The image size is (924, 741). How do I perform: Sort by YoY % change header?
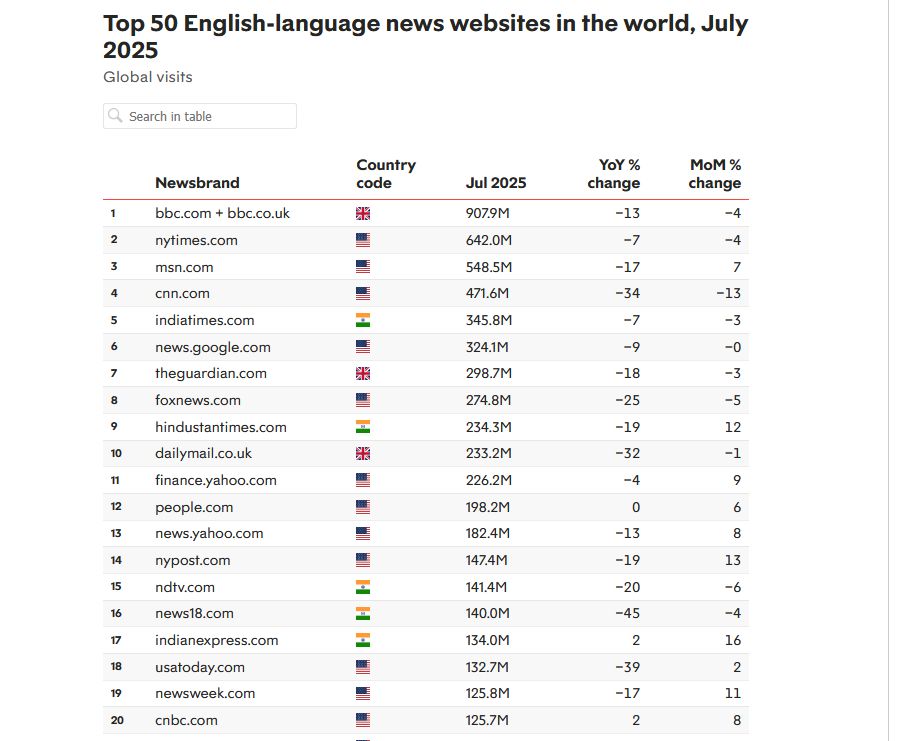click(613, 174)
